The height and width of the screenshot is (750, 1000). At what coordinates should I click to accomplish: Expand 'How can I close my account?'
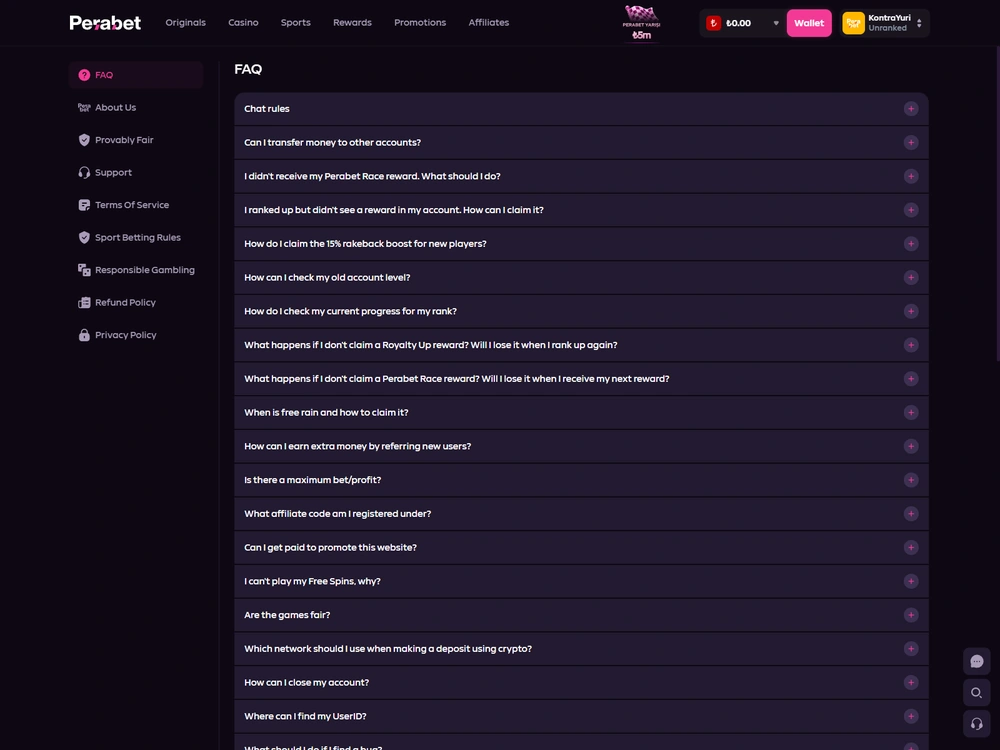coord(581,683)
